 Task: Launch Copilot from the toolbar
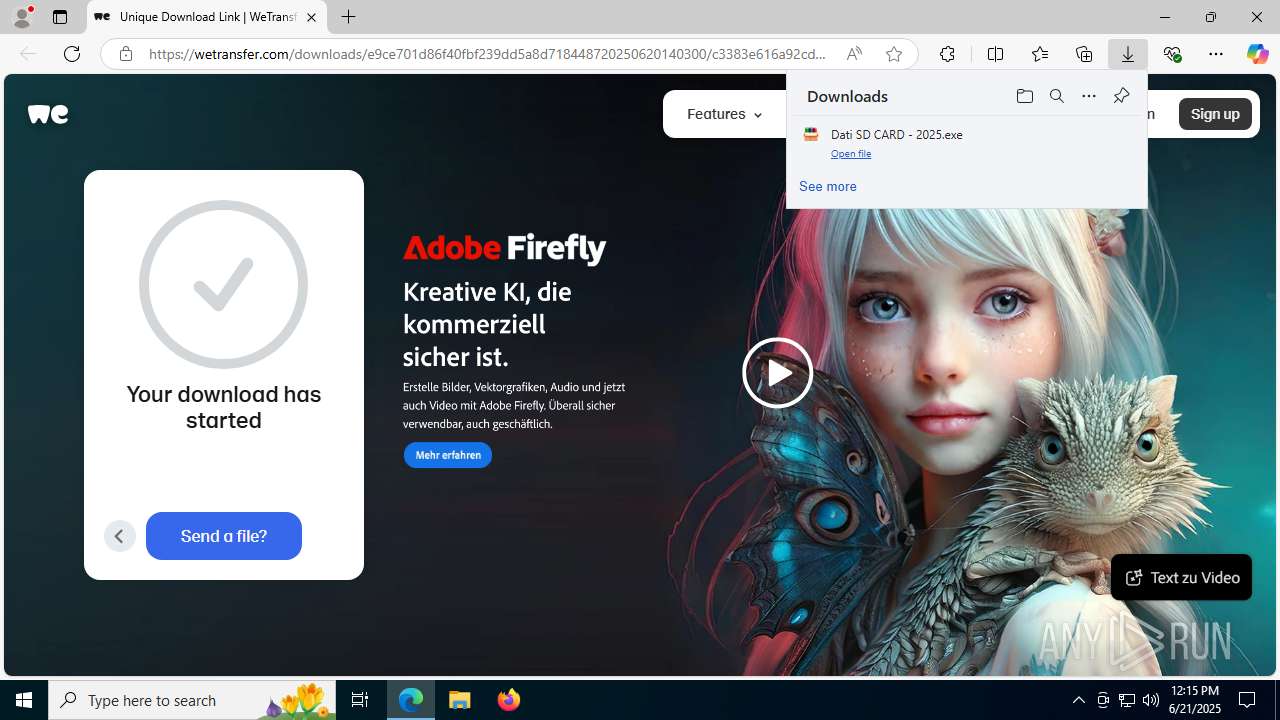pos(1257,54)
